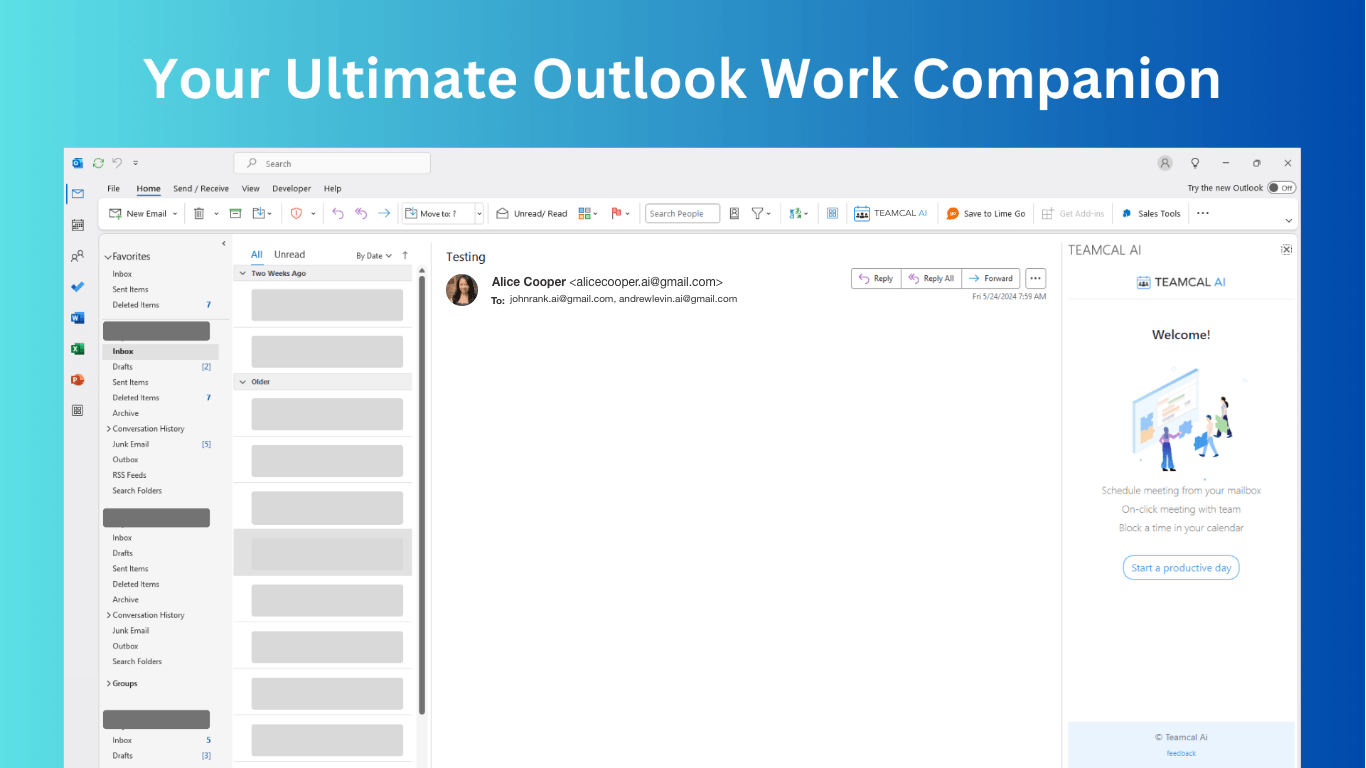1366x768 pixels.
Task: Open the Calendar view in the sidebar
Action: click(x=77, y=225)
